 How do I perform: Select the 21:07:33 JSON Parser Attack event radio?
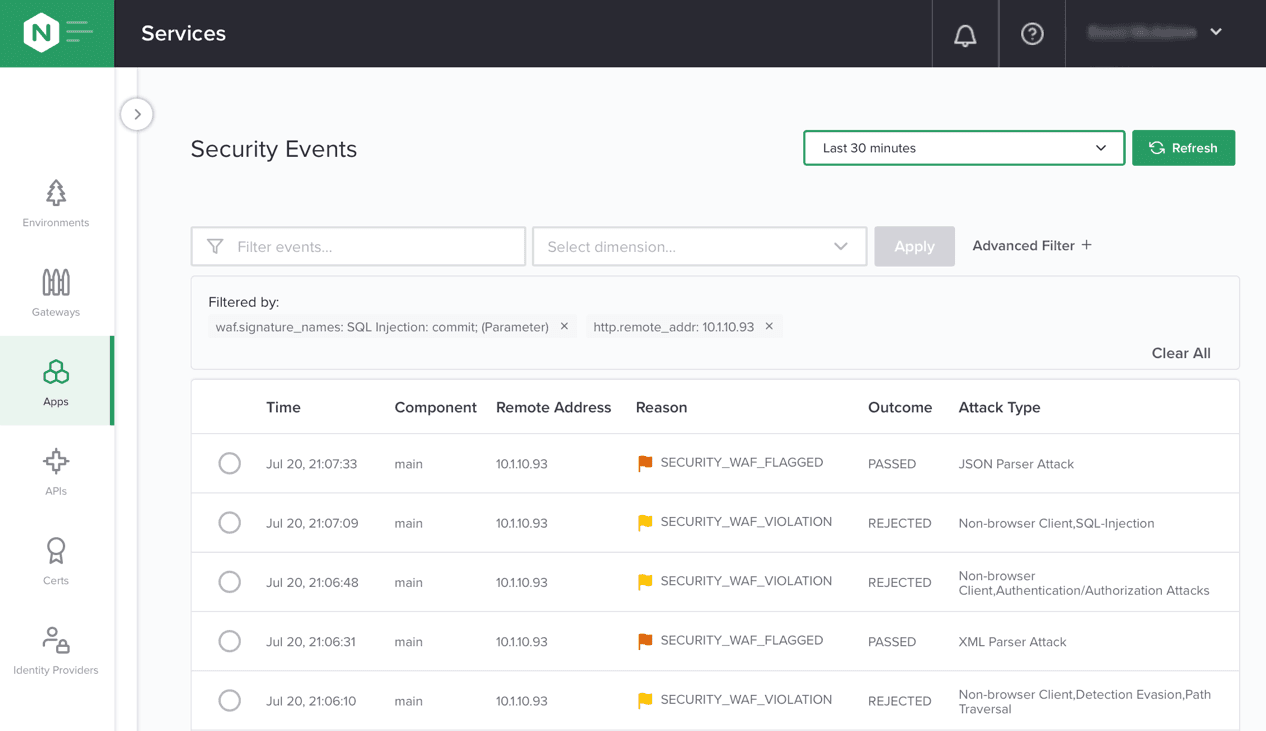(230, 463)
